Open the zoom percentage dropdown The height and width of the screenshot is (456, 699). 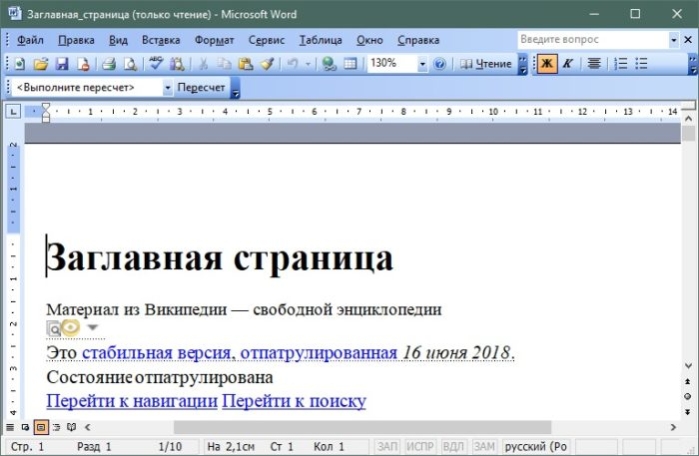pos(422,65)
